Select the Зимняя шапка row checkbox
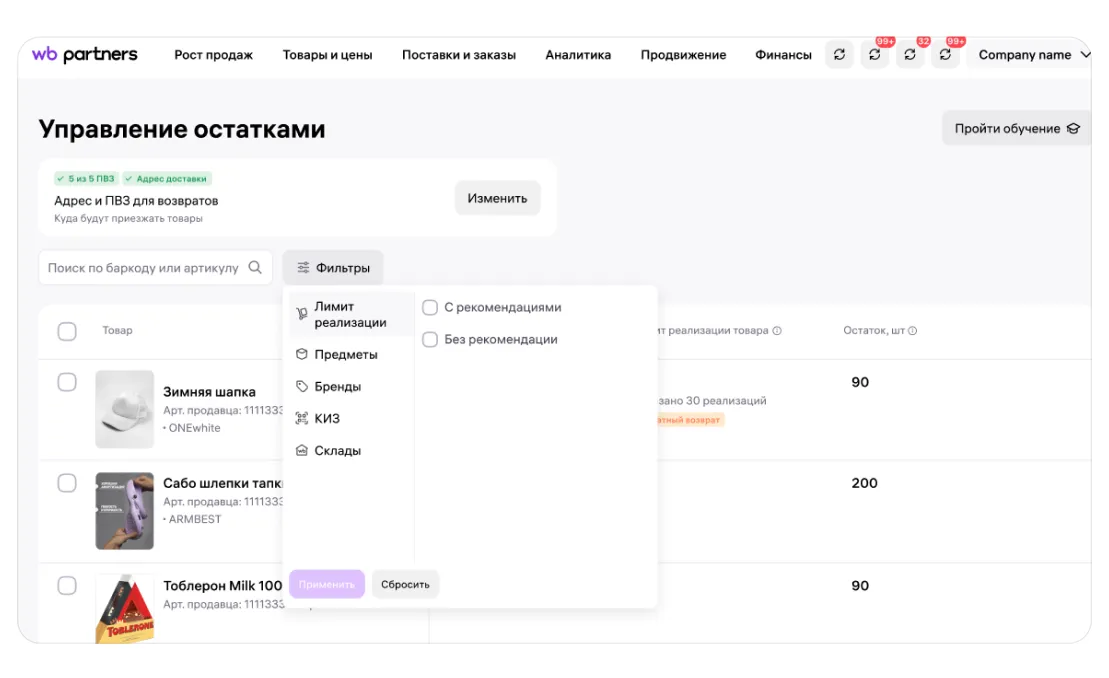 pos(67,382)
